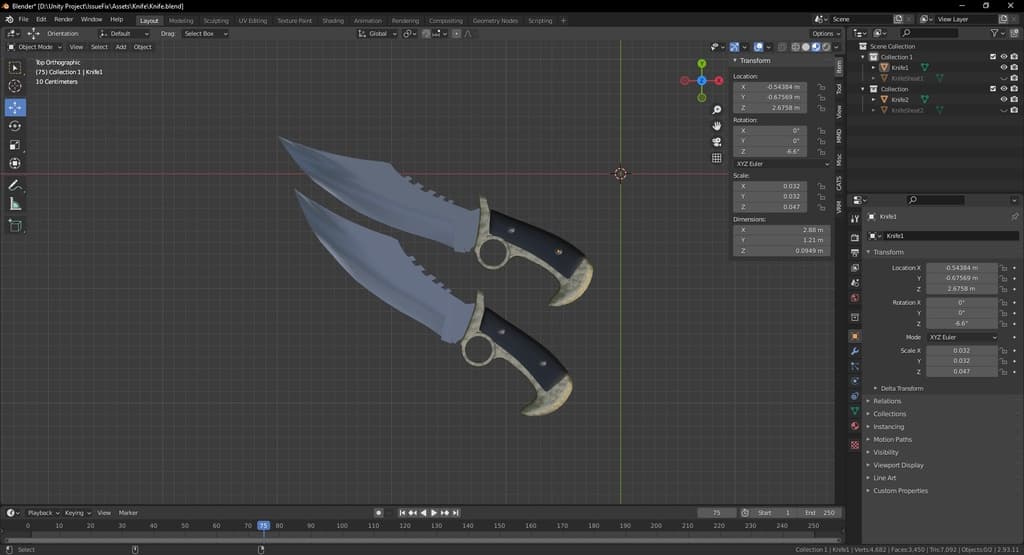Select the 3D Cursor tool
This screenshot has width=1024, height=555.
(x=15, y=87)
